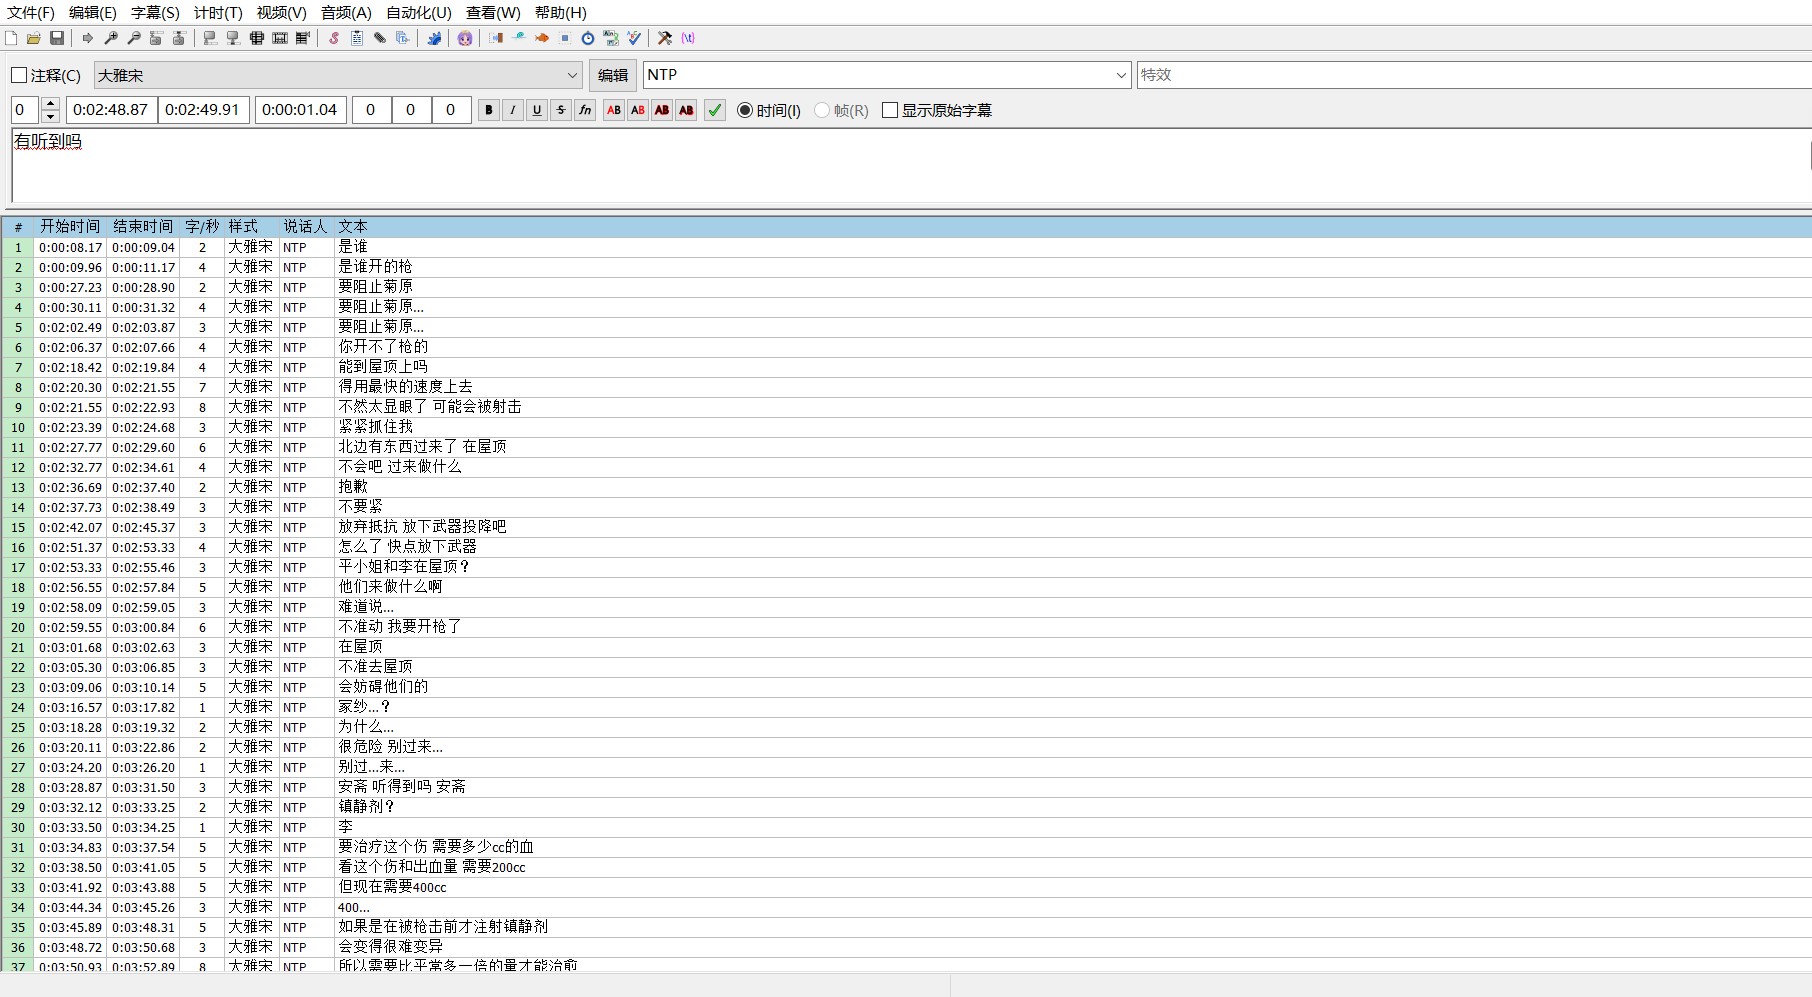Create a new subtitle file
The image size is (1812, 997).
tap(11, 38)
